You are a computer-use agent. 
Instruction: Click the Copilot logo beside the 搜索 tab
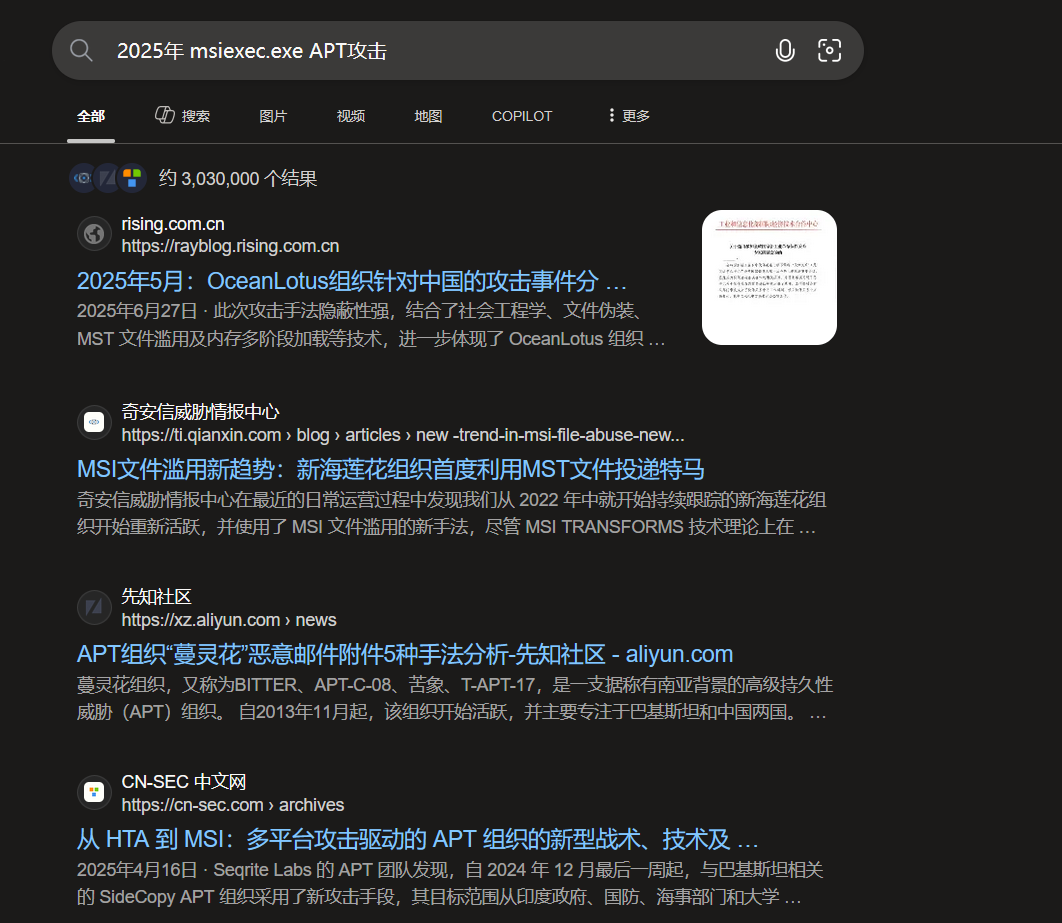(165, 115)
